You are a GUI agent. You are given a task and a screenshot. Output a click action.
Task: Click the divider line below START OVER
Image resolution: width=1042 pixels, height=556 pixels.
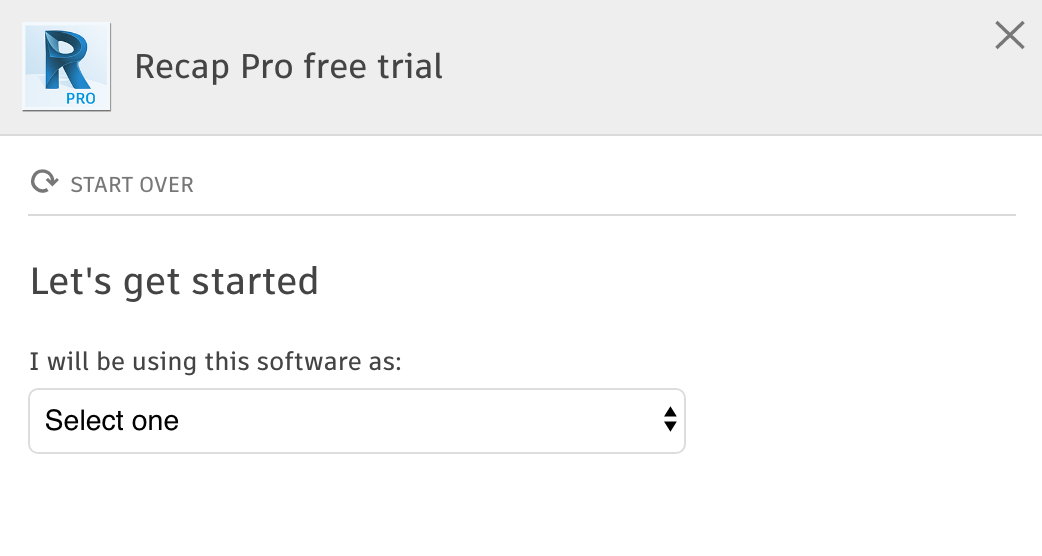click(x=521, y=215)
